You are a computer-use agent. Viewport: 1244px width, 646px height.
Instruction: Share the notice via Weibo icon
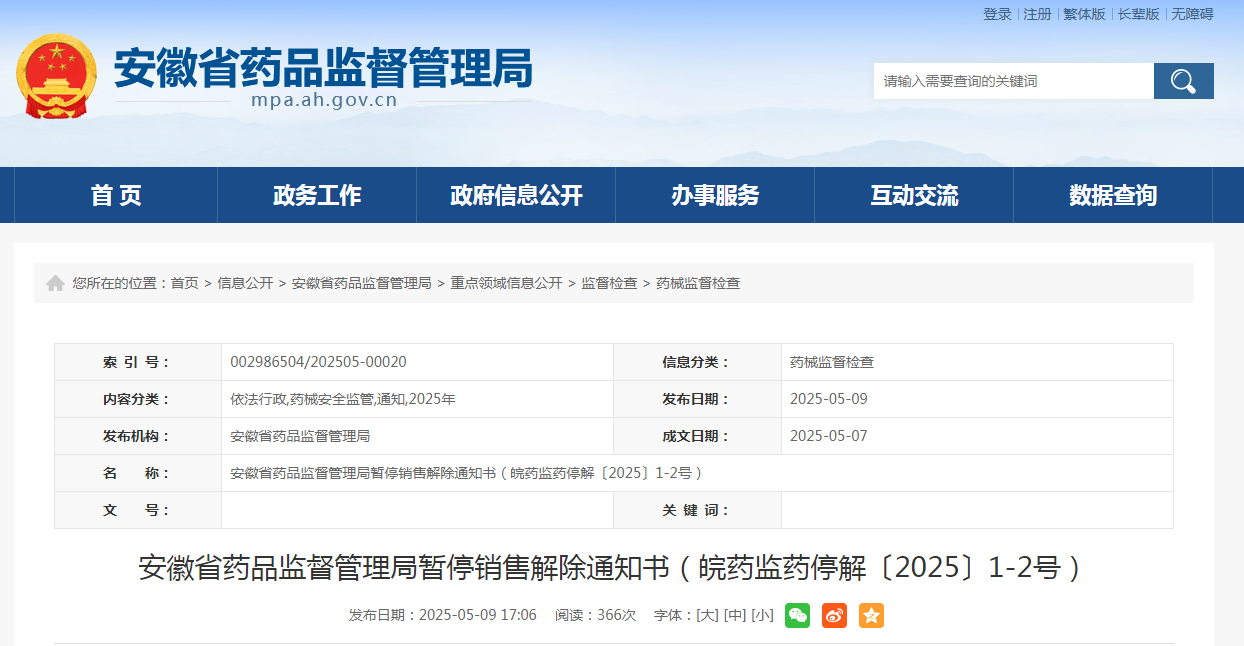pos(834,615)
